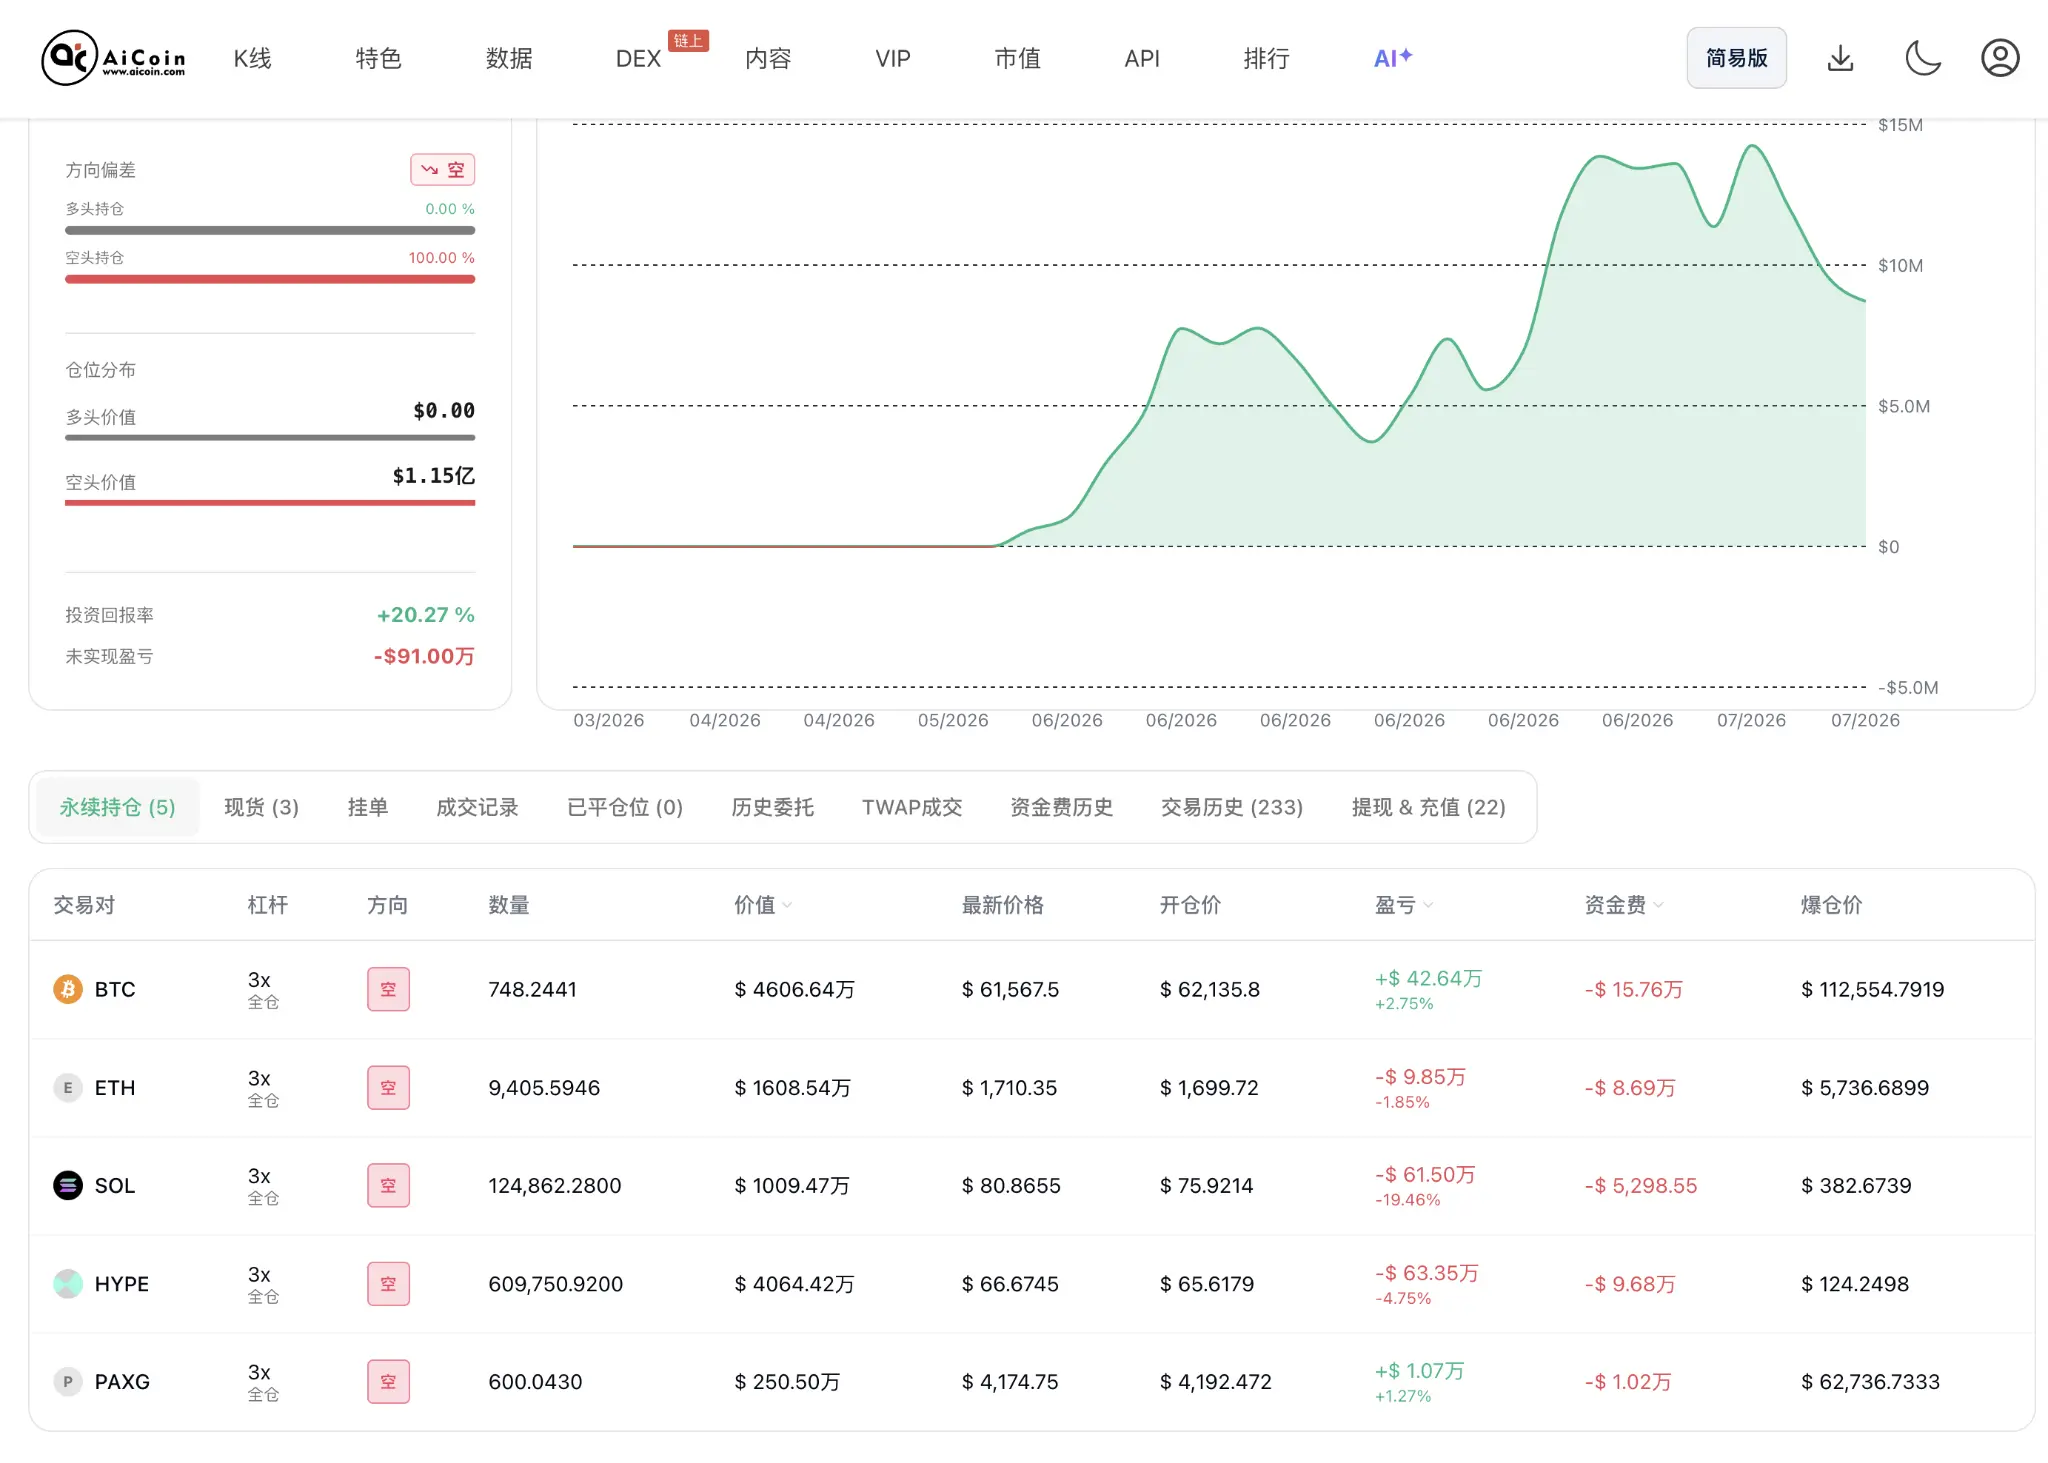This screenshot has height=1463, width=2048.
Task: Open the 特色 menu
Action: (378, 59)
